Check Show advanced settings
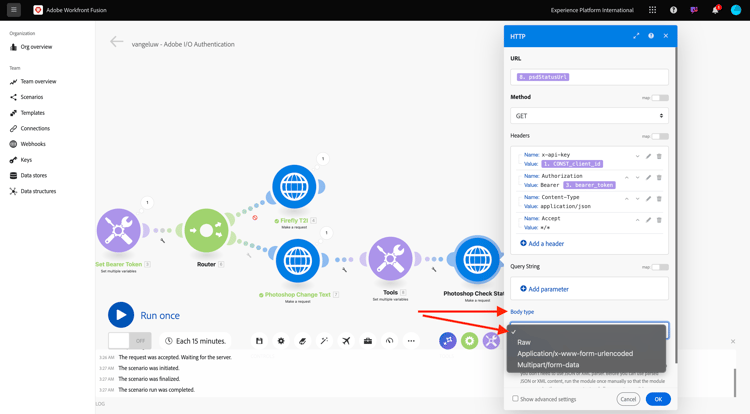 pos(515,398)
